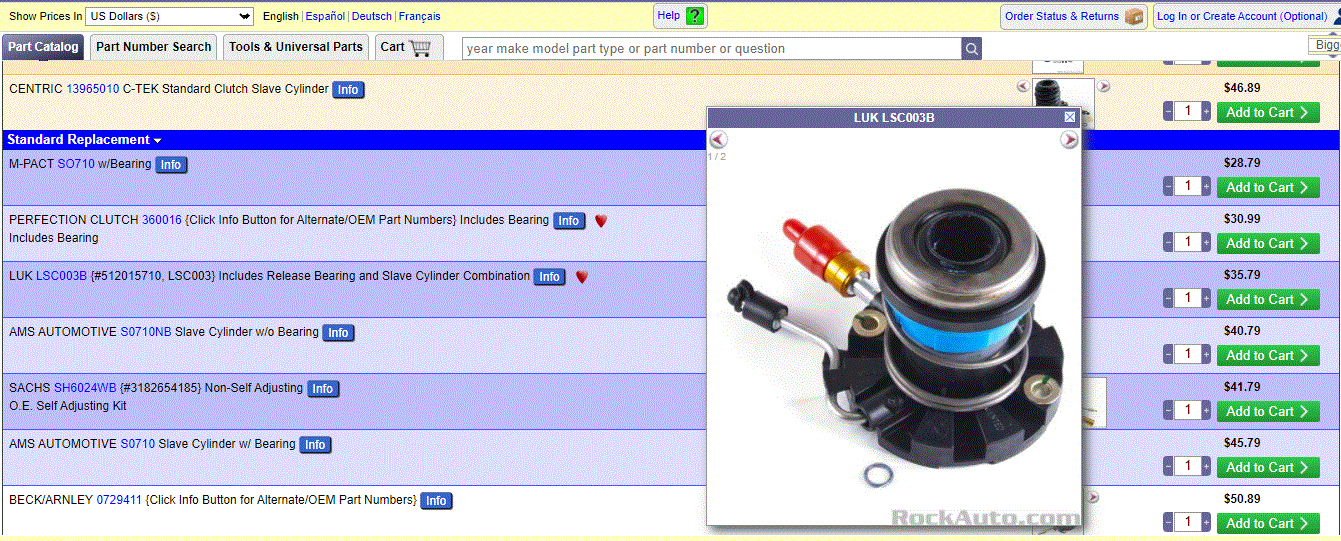Open Info for M-PACT SO710
This screenshot has width=1341, height=541.
[171, 165]
